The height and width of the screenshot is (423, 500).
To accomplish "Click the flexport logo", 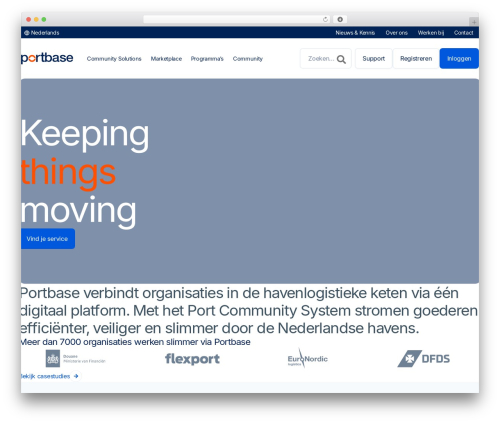I will point(192,359).
